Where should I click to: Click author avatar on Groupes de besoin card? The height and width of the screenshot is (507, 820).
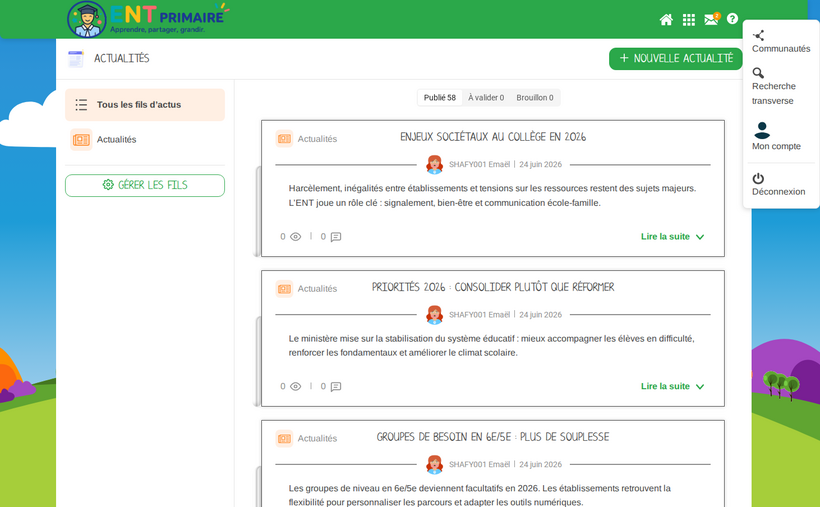(x=434, y=464)
